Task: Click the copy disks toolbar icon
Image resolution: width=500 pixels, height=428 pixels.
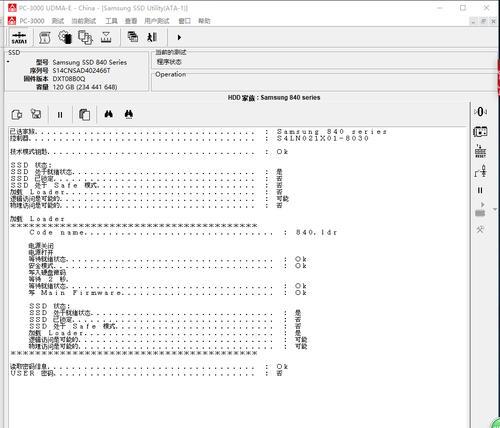Action: pyautogui.click(x=85, y=37)
